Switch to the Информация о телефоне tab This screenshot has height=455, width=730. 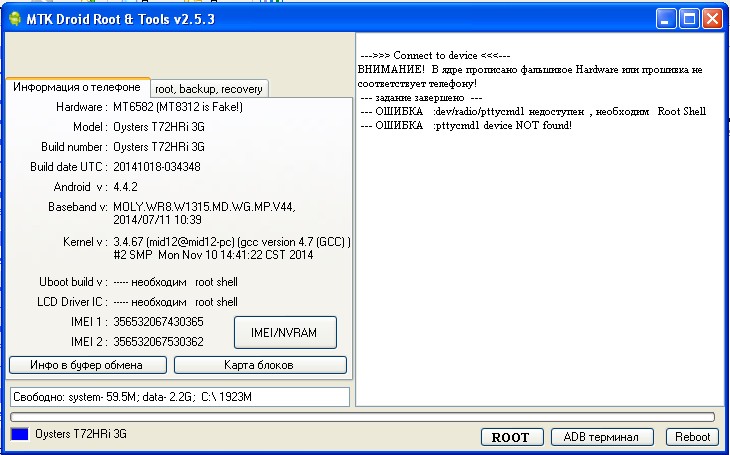tap(77, 87)
